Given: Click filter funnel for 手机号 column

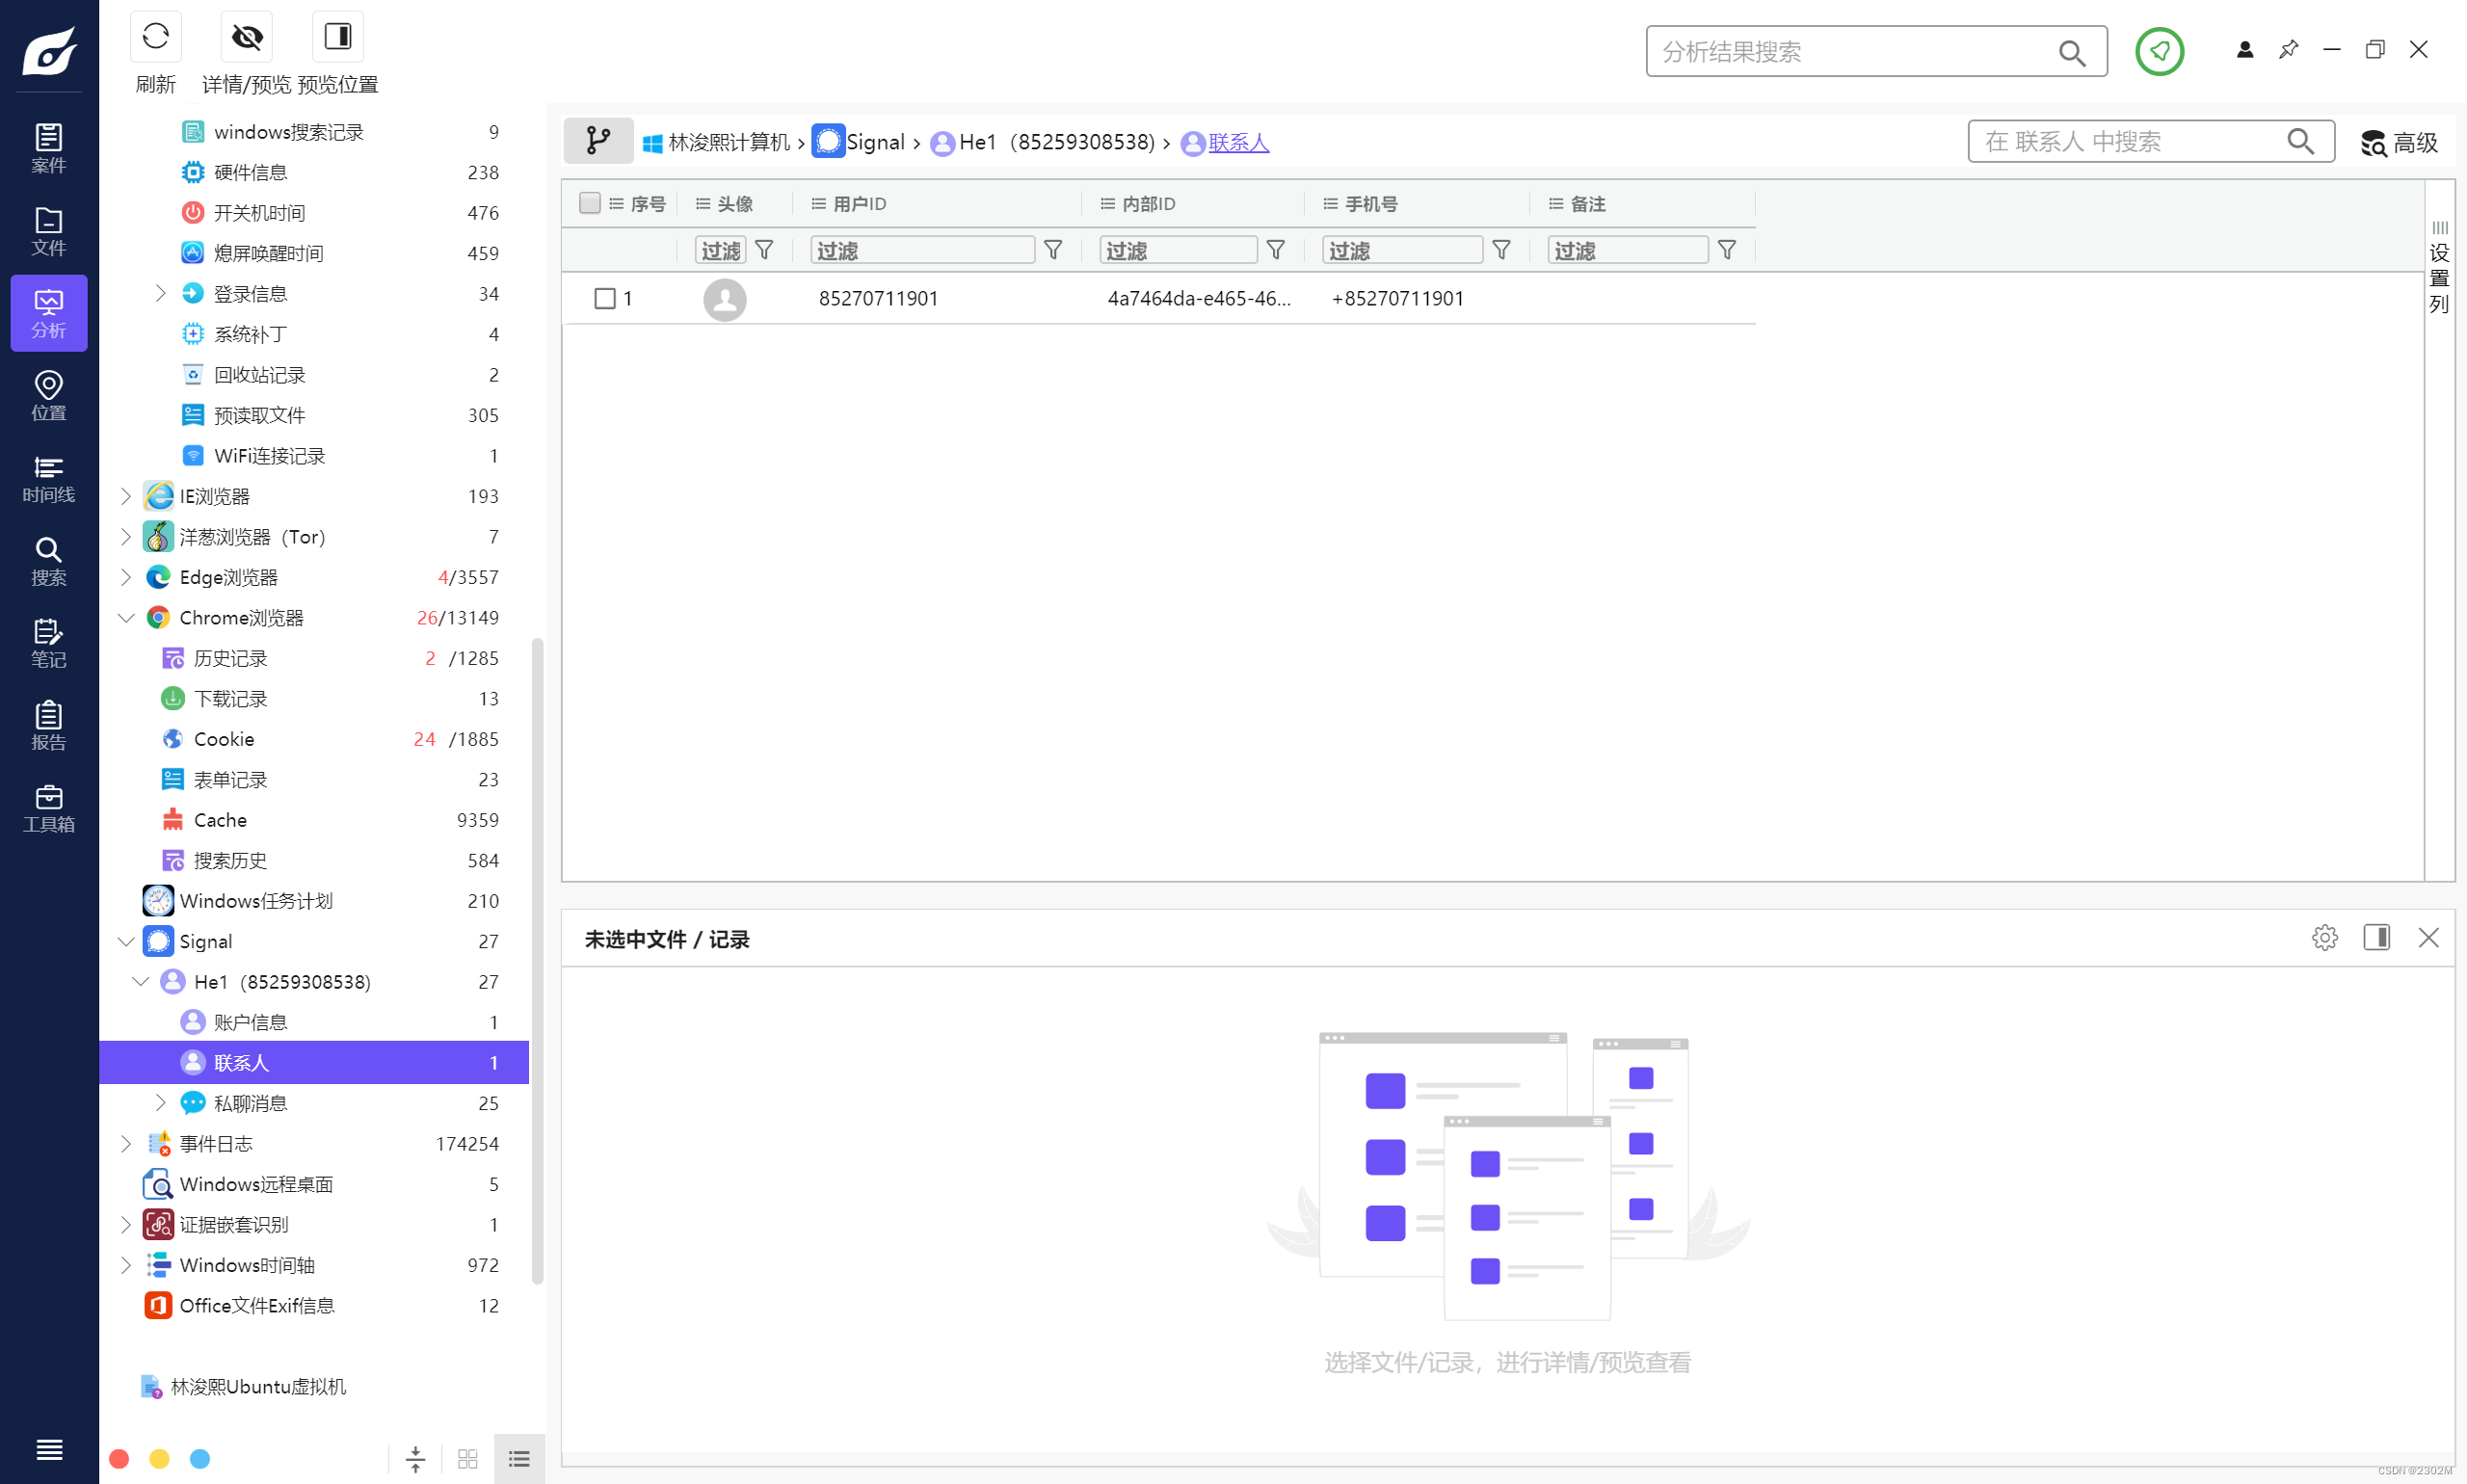Looking at the screenshot, I should [x=1500, y=250].
